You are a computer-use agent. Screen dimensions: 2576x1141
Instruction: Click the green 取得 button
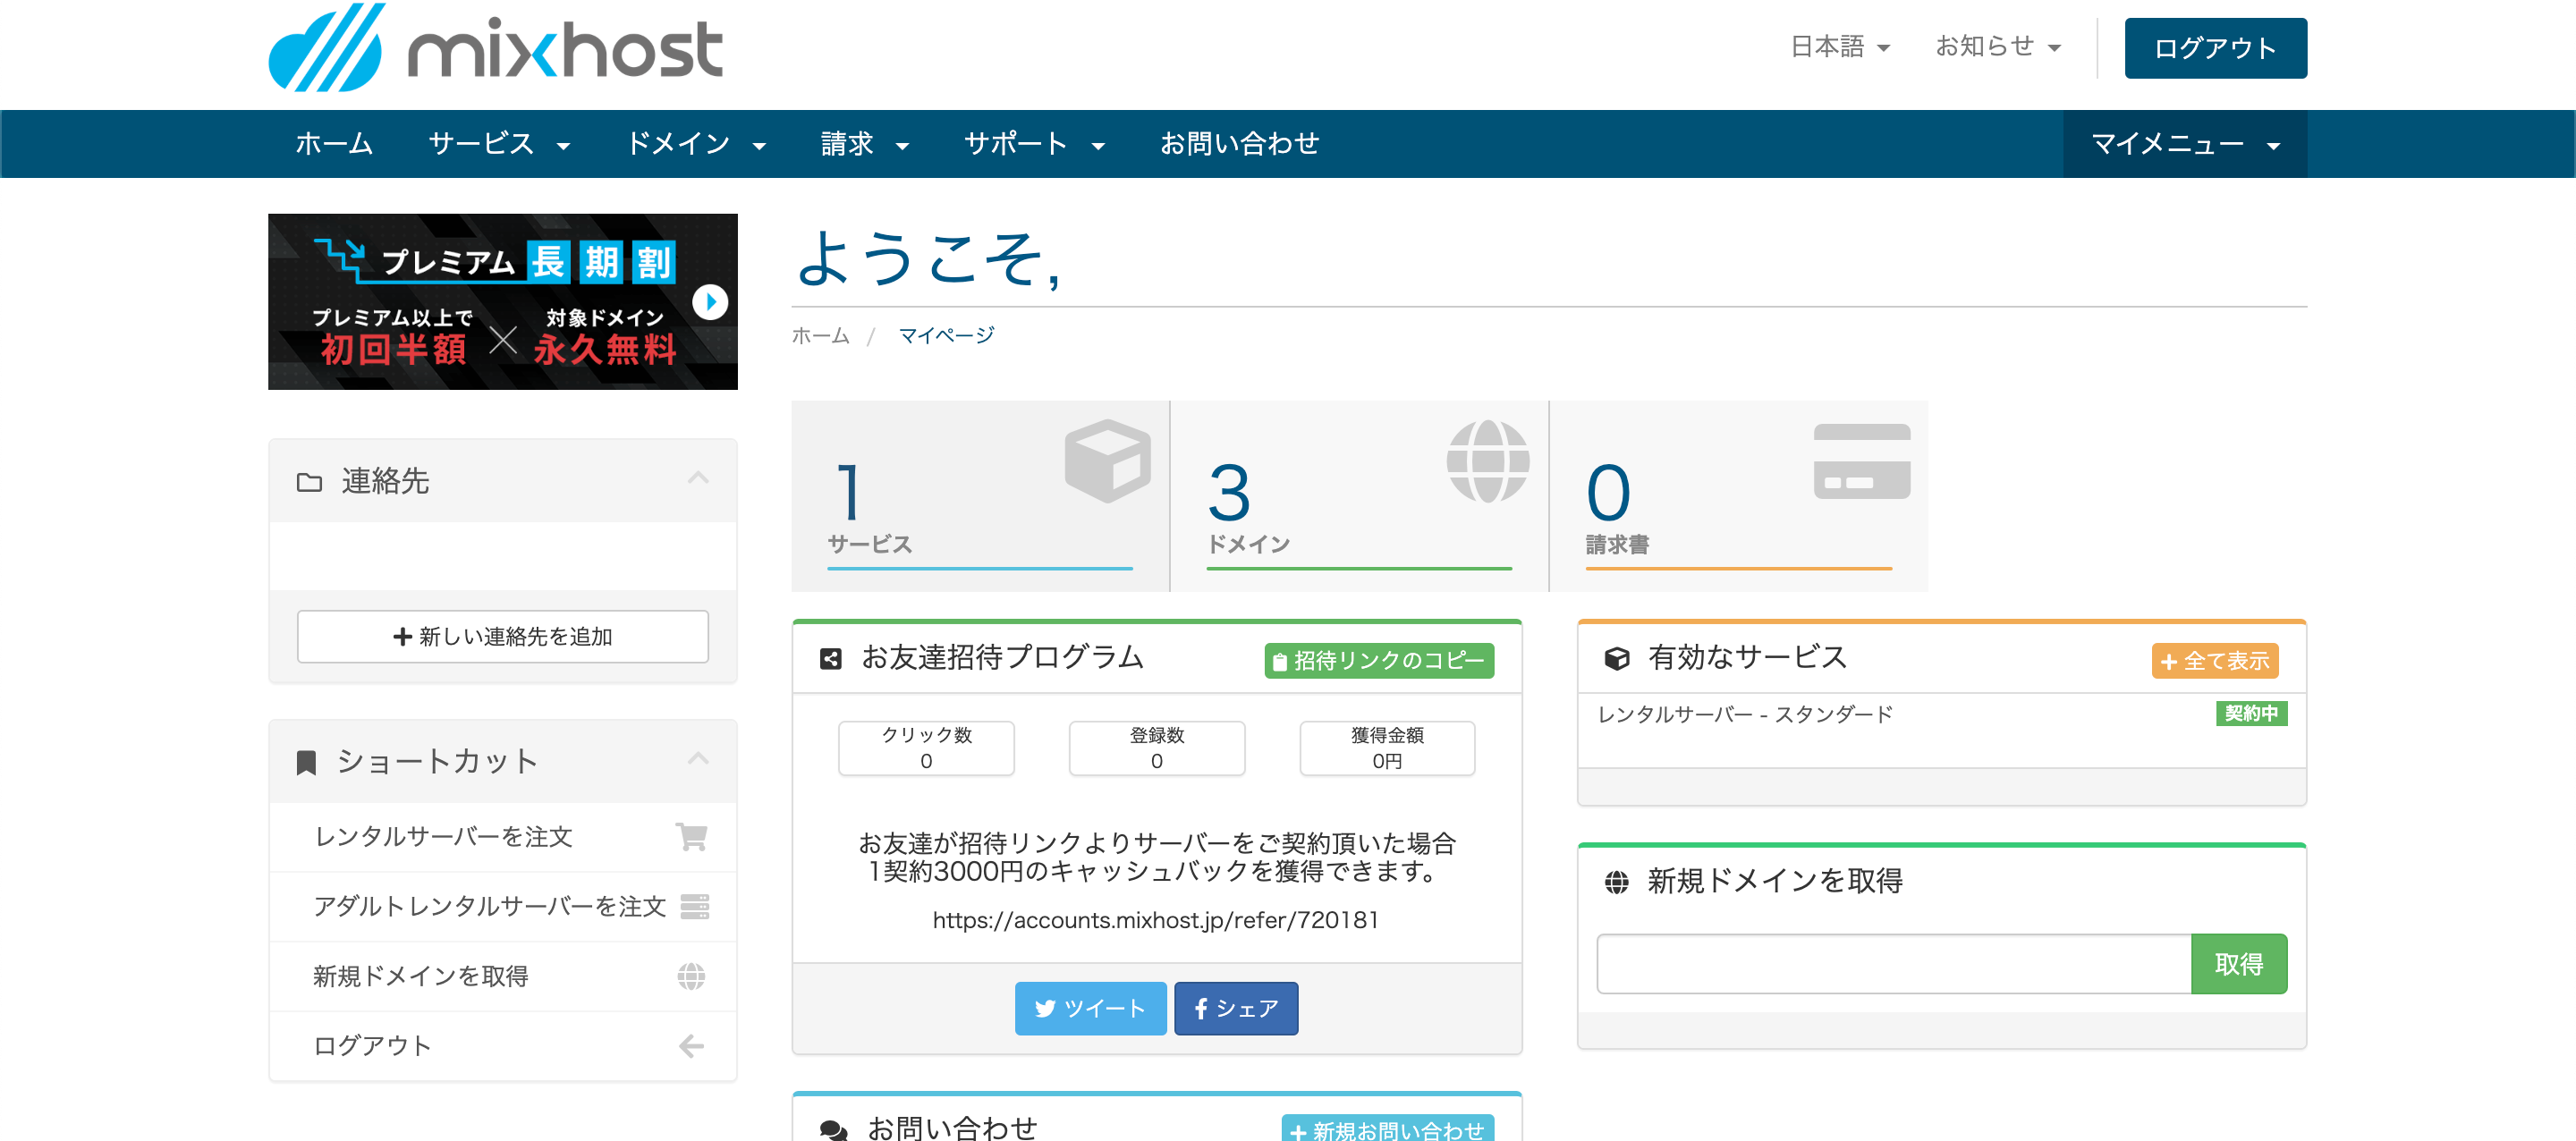point(2239,964)
